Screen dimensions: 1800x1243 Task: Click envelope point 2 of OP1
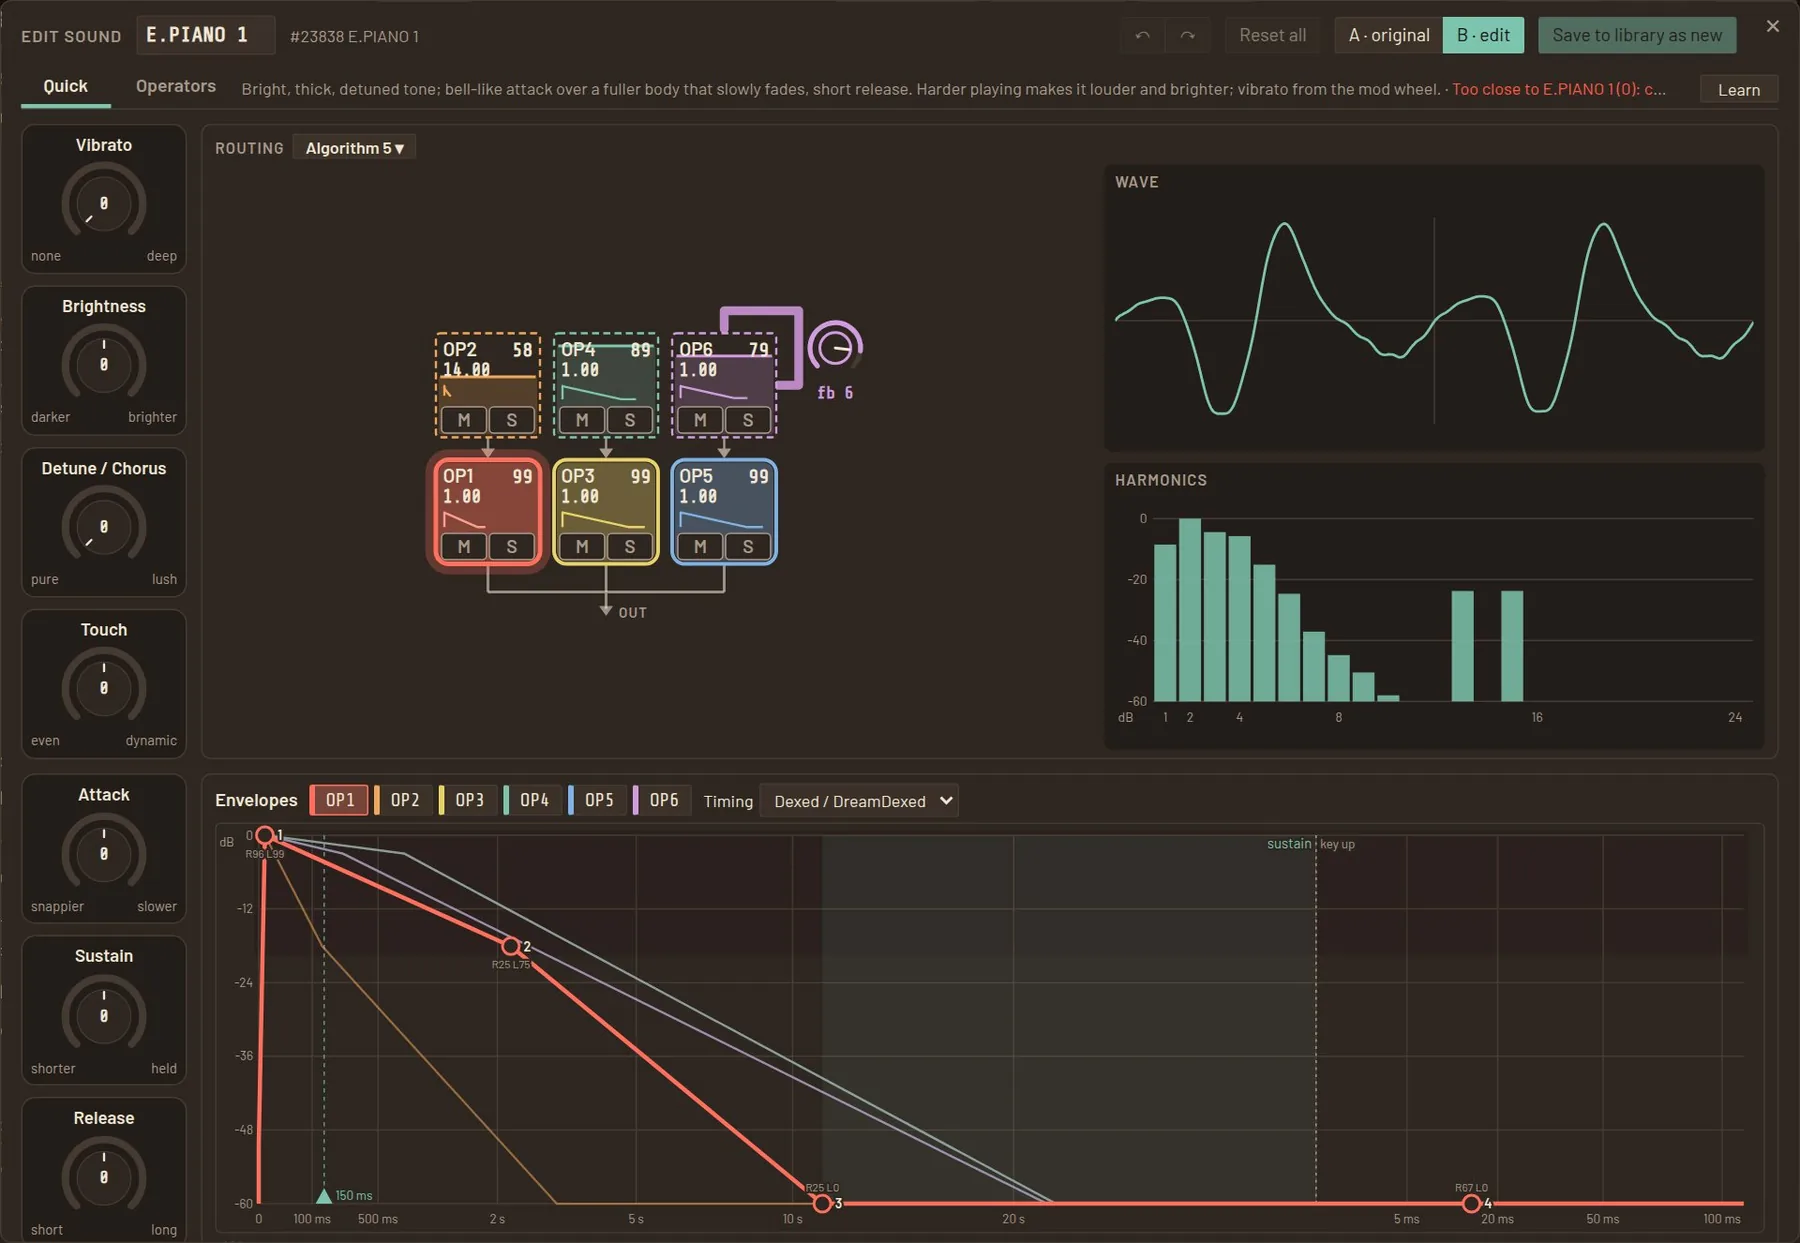[x=511, y=946]
